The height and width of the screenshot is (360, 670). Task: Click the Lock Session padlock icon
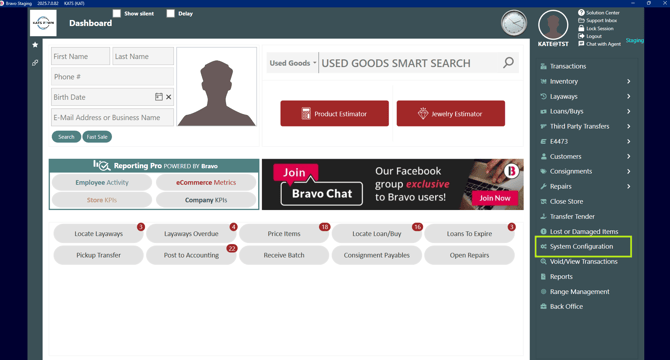pyautogui.click(x=581, y=28)
